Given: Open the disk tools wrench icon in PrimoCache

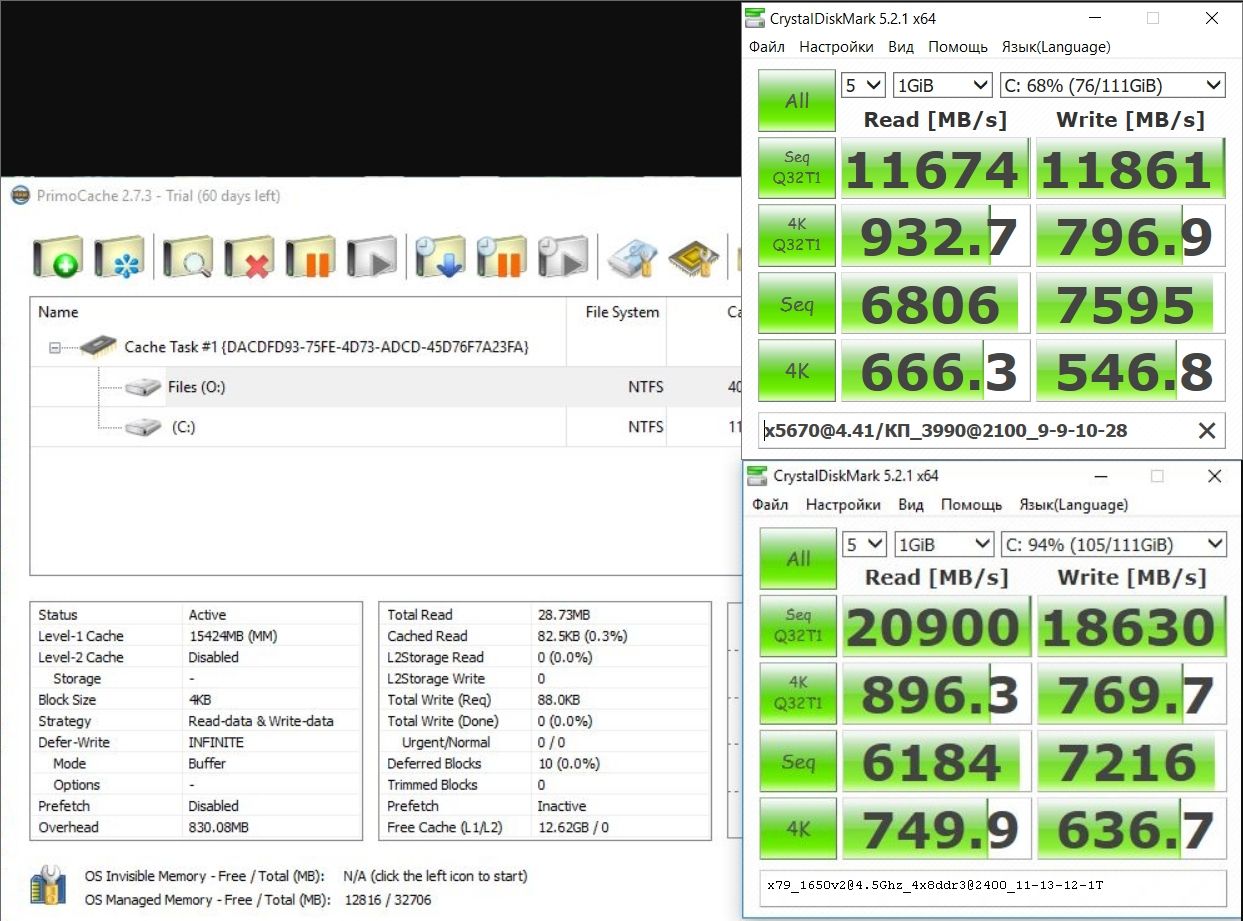Looking at the screenshot, I should coord(632,258).
